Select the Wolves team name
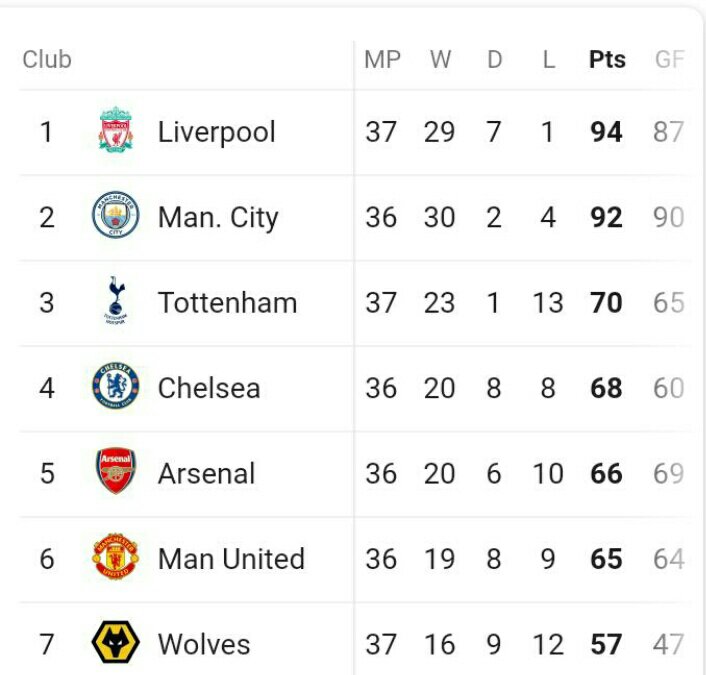The height and width of the screenshot is (675, 706). (x=204, y=643)
